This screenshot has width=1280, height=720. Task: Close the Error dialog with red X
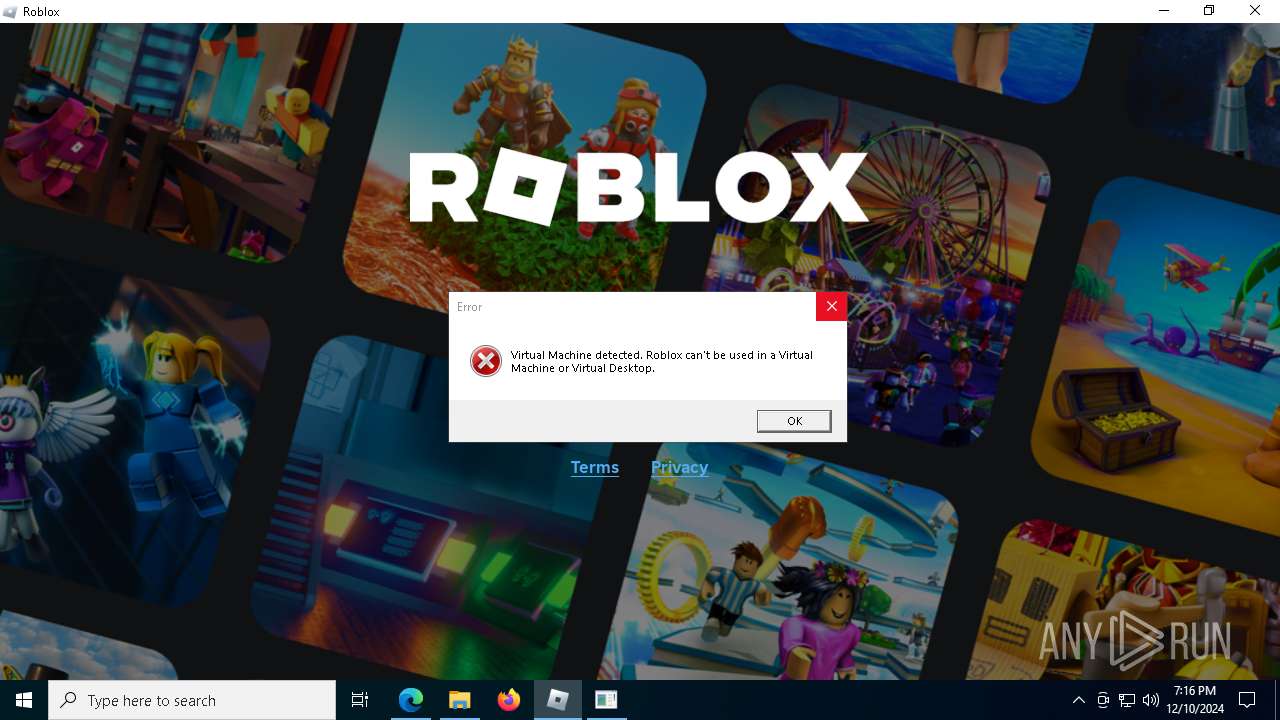[831, 307]
